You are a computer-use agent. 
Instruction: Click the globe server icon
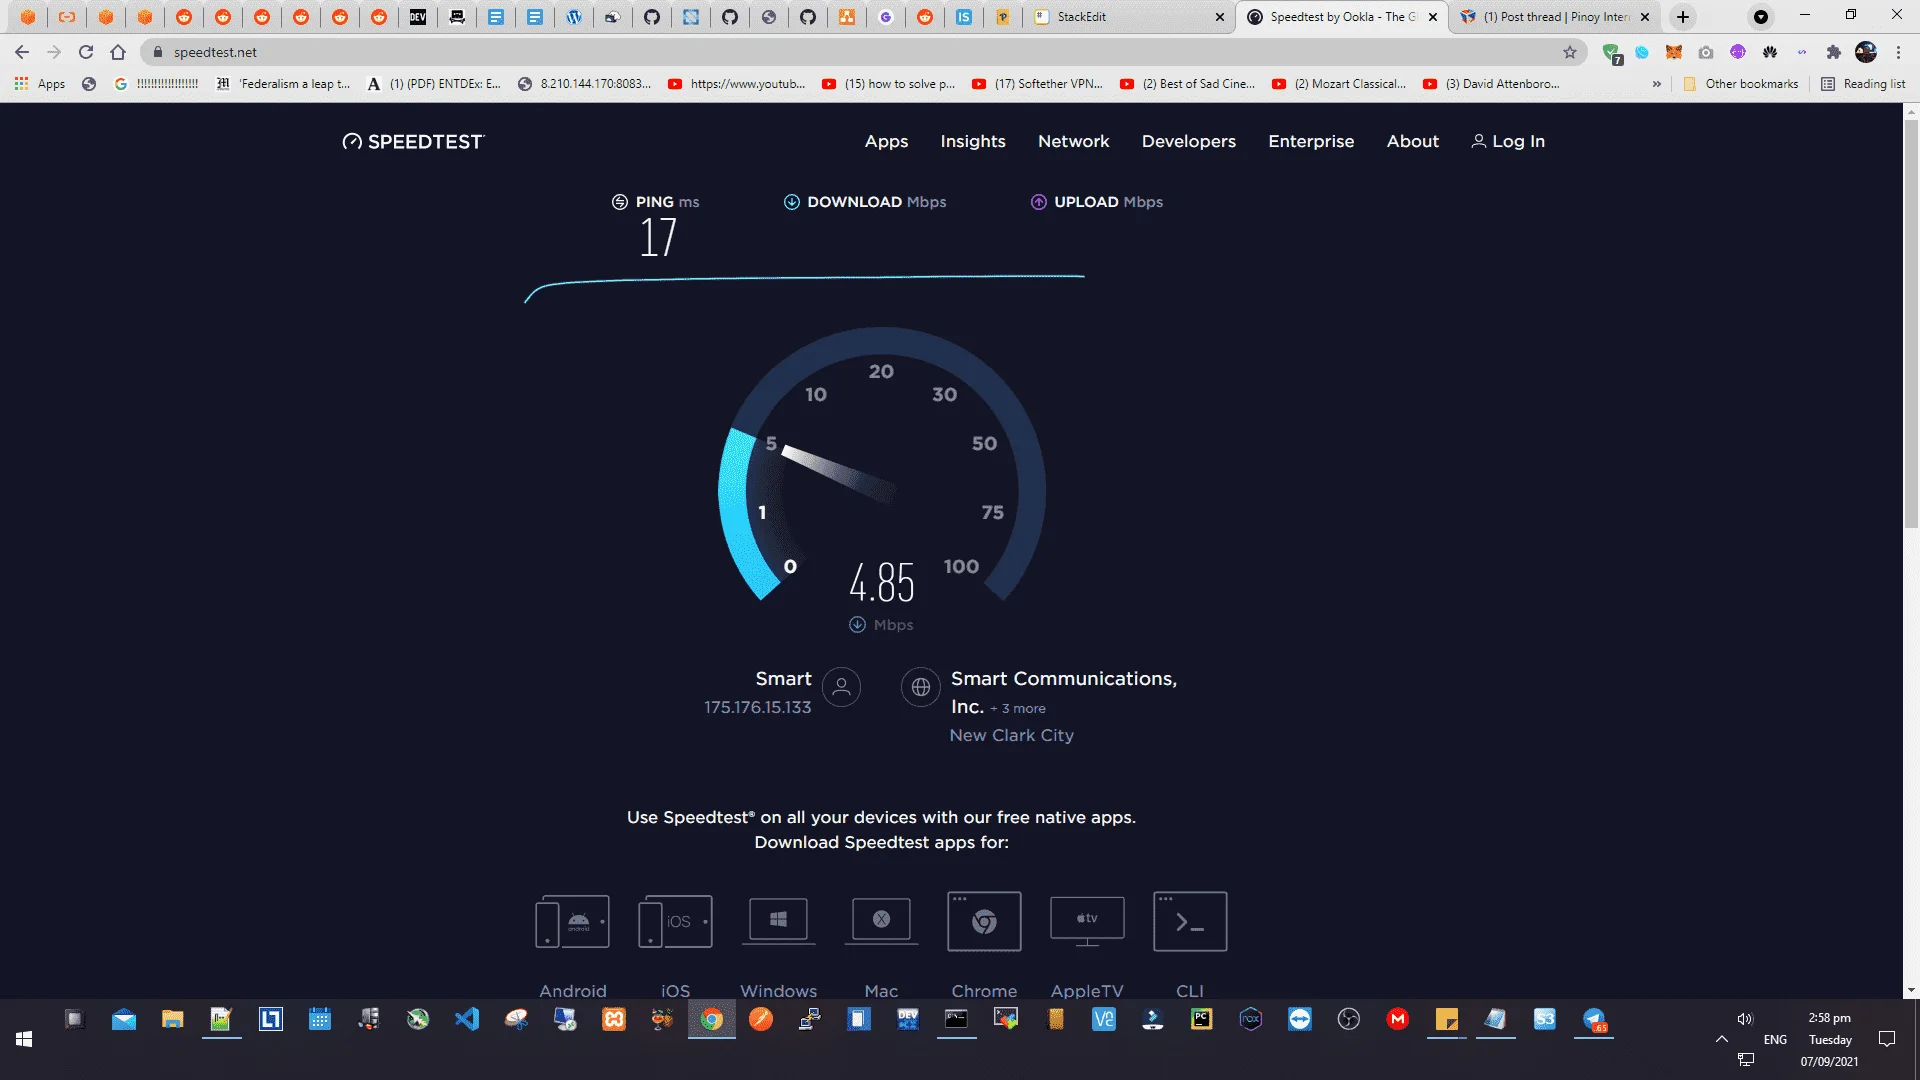pyautogui.click(x=920, y=687)
